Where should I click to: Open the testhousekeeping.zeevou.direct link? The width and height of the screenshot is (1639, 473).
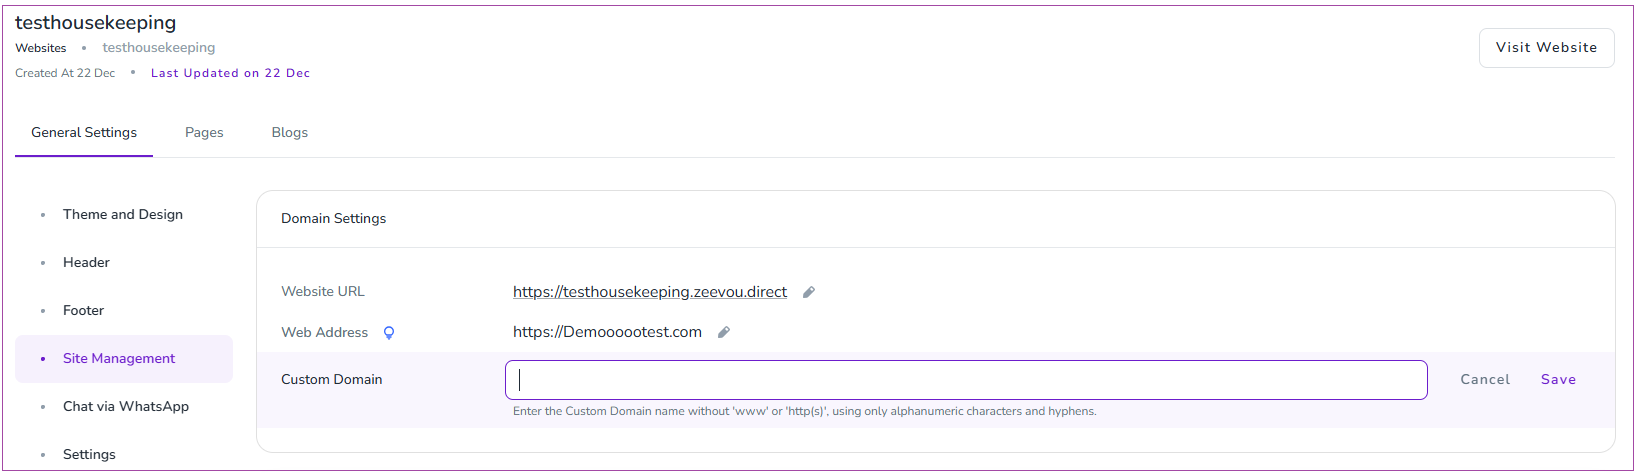point(650,292)
